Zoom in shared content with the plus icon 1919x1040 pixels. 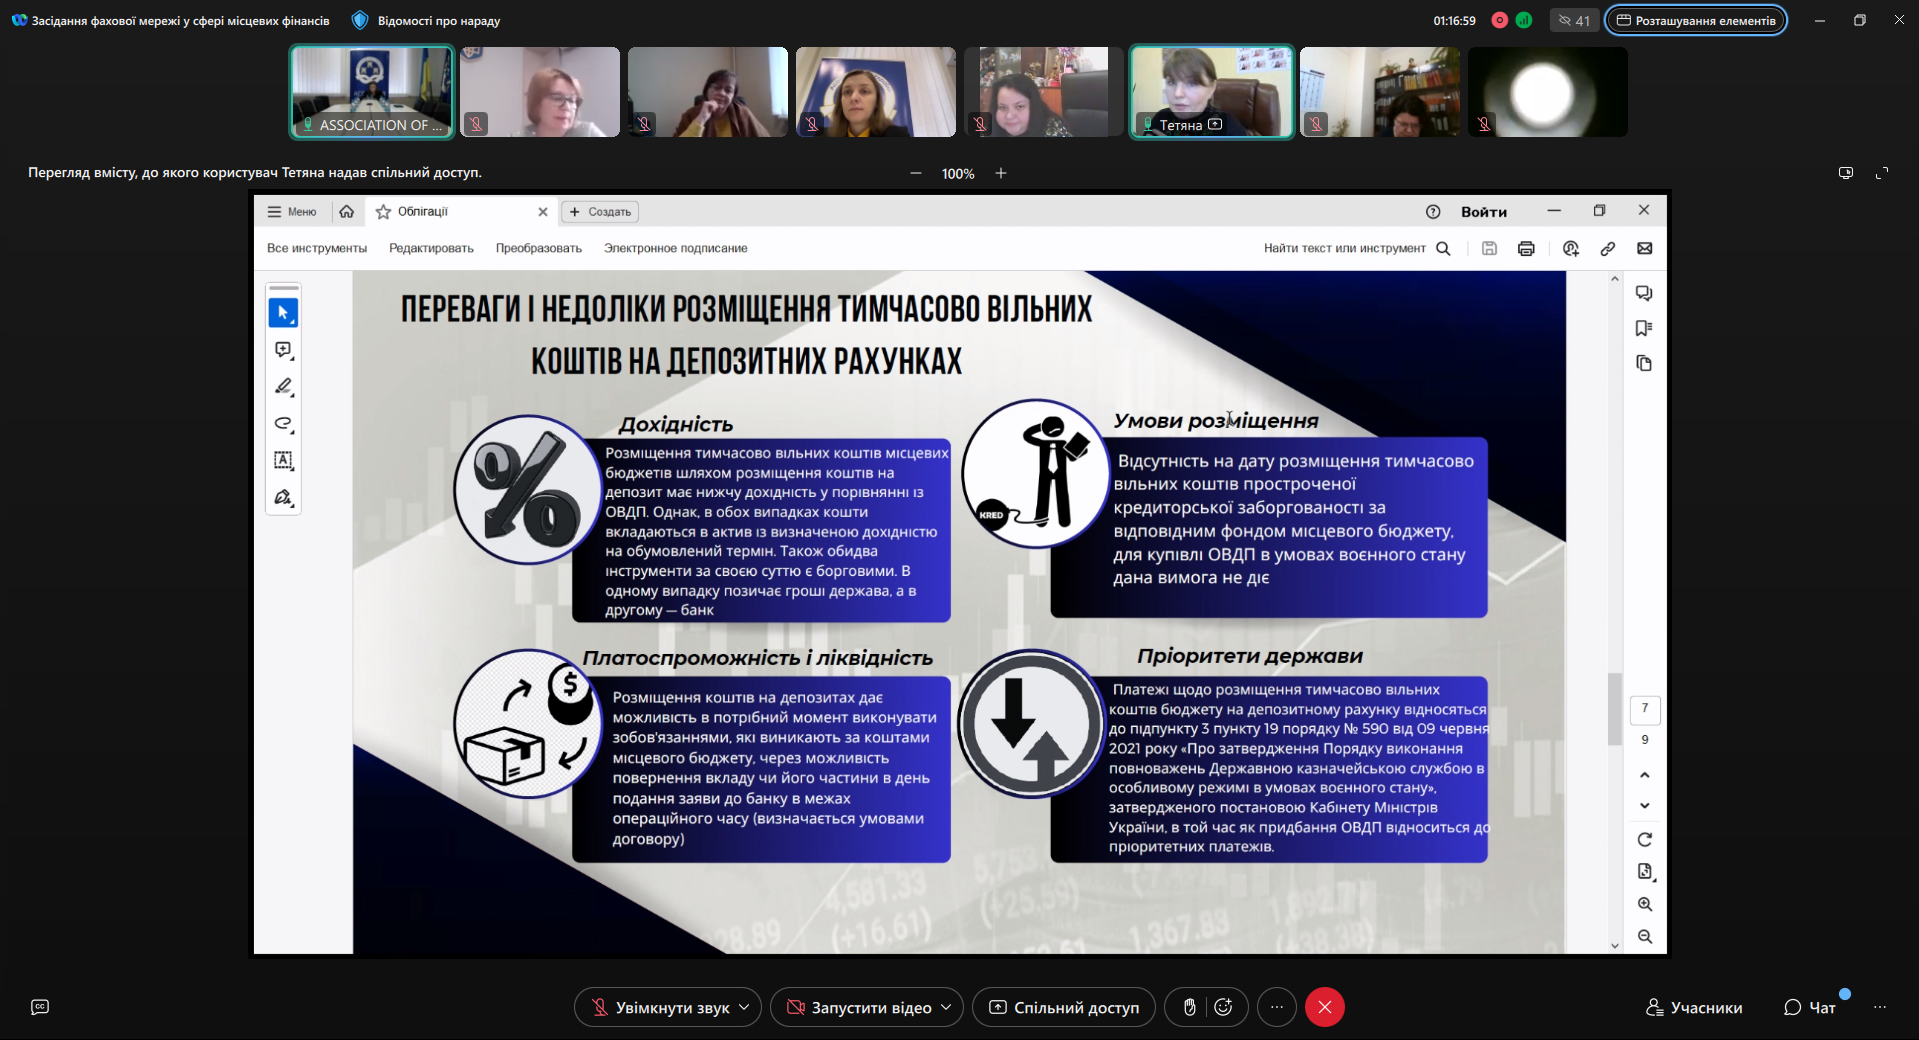1000,173
